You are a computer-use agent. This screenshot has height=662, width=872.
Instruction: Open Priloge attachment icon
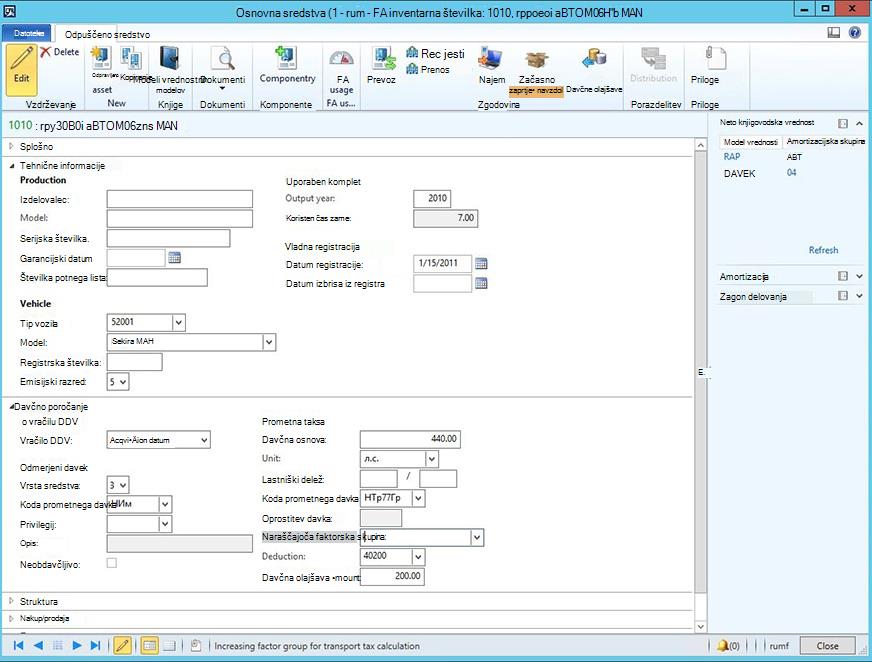[x=715, y=60]
